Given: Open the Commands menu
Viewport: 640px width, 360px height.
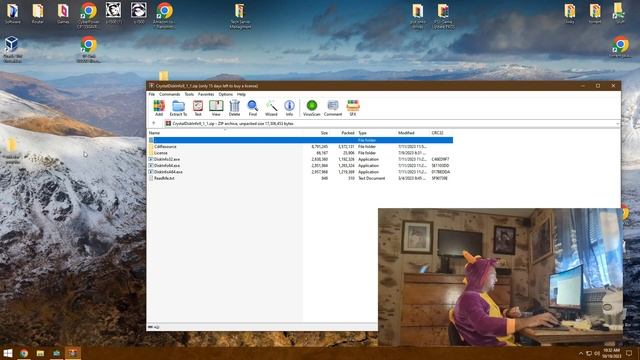Looking at the screenshot, I should click(x=169, y=94).
